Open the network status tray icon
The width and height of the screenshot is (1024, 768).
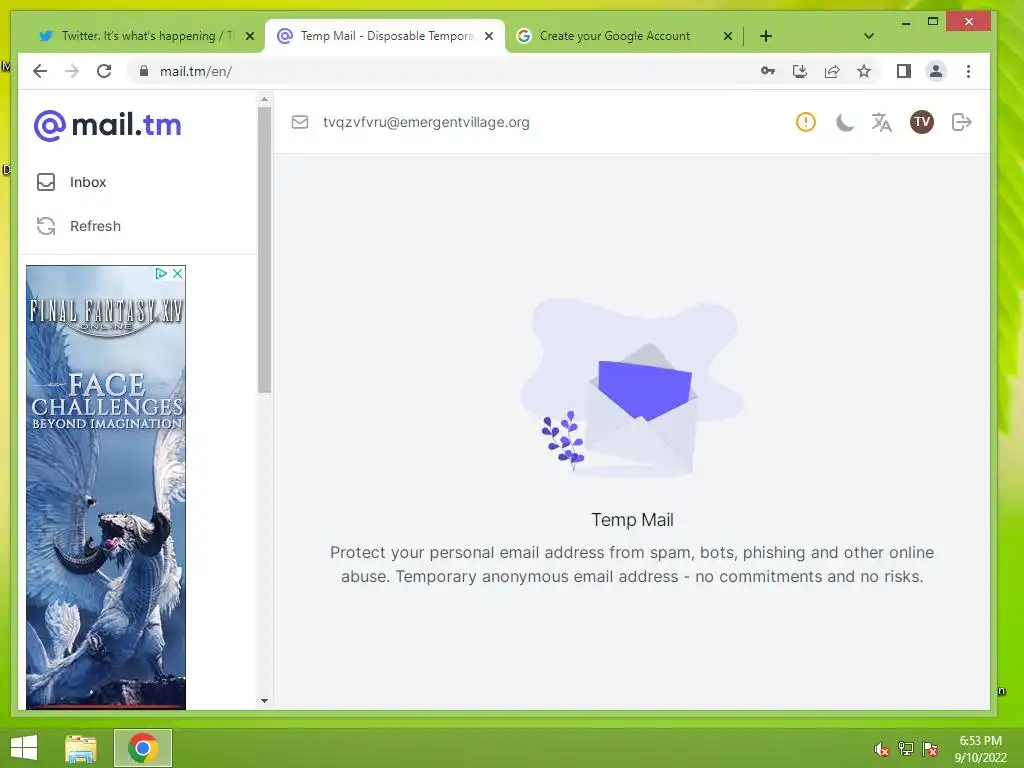coord(906,749)
